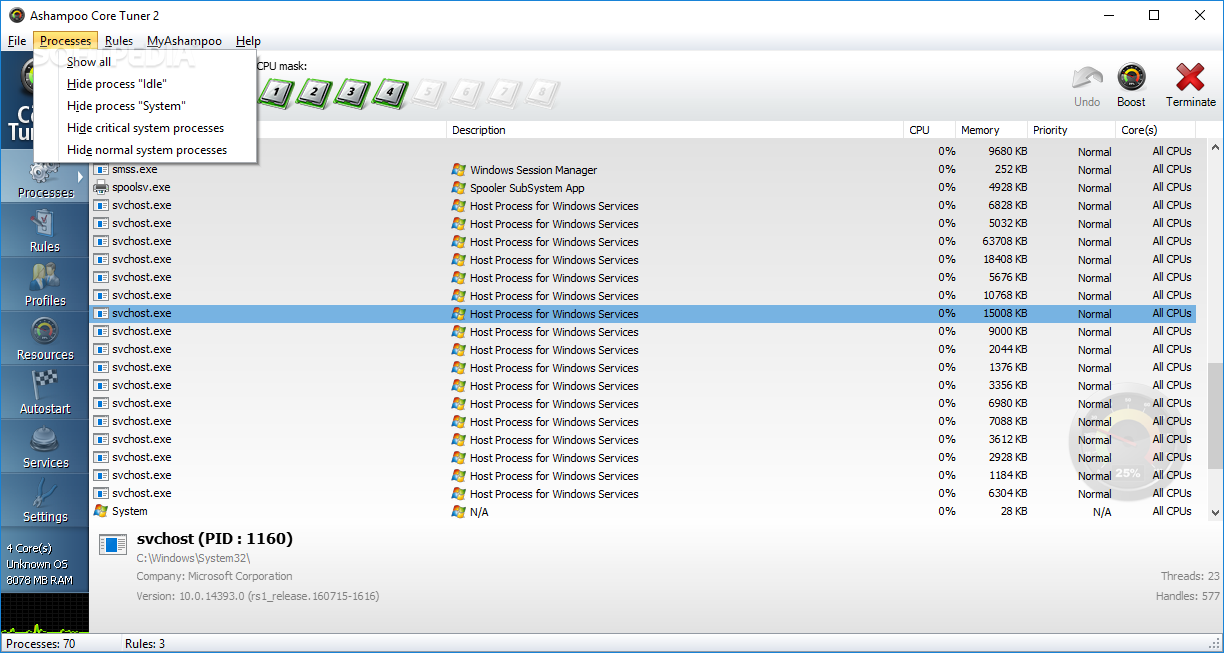Sort by Memory column header
The height and width of the screenshot is (653, 1224).
[991, 130]
